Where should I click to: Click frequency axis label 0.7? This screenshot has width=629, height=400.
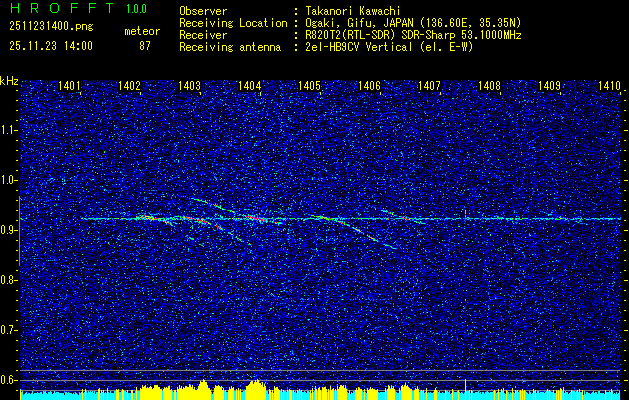pos(7,330)
